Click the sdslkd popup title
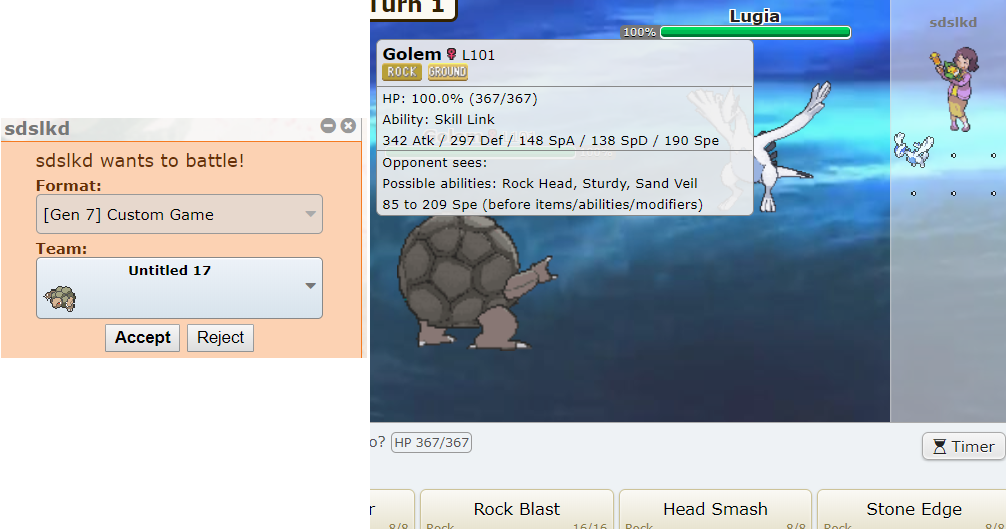 (x=37, y=129)
